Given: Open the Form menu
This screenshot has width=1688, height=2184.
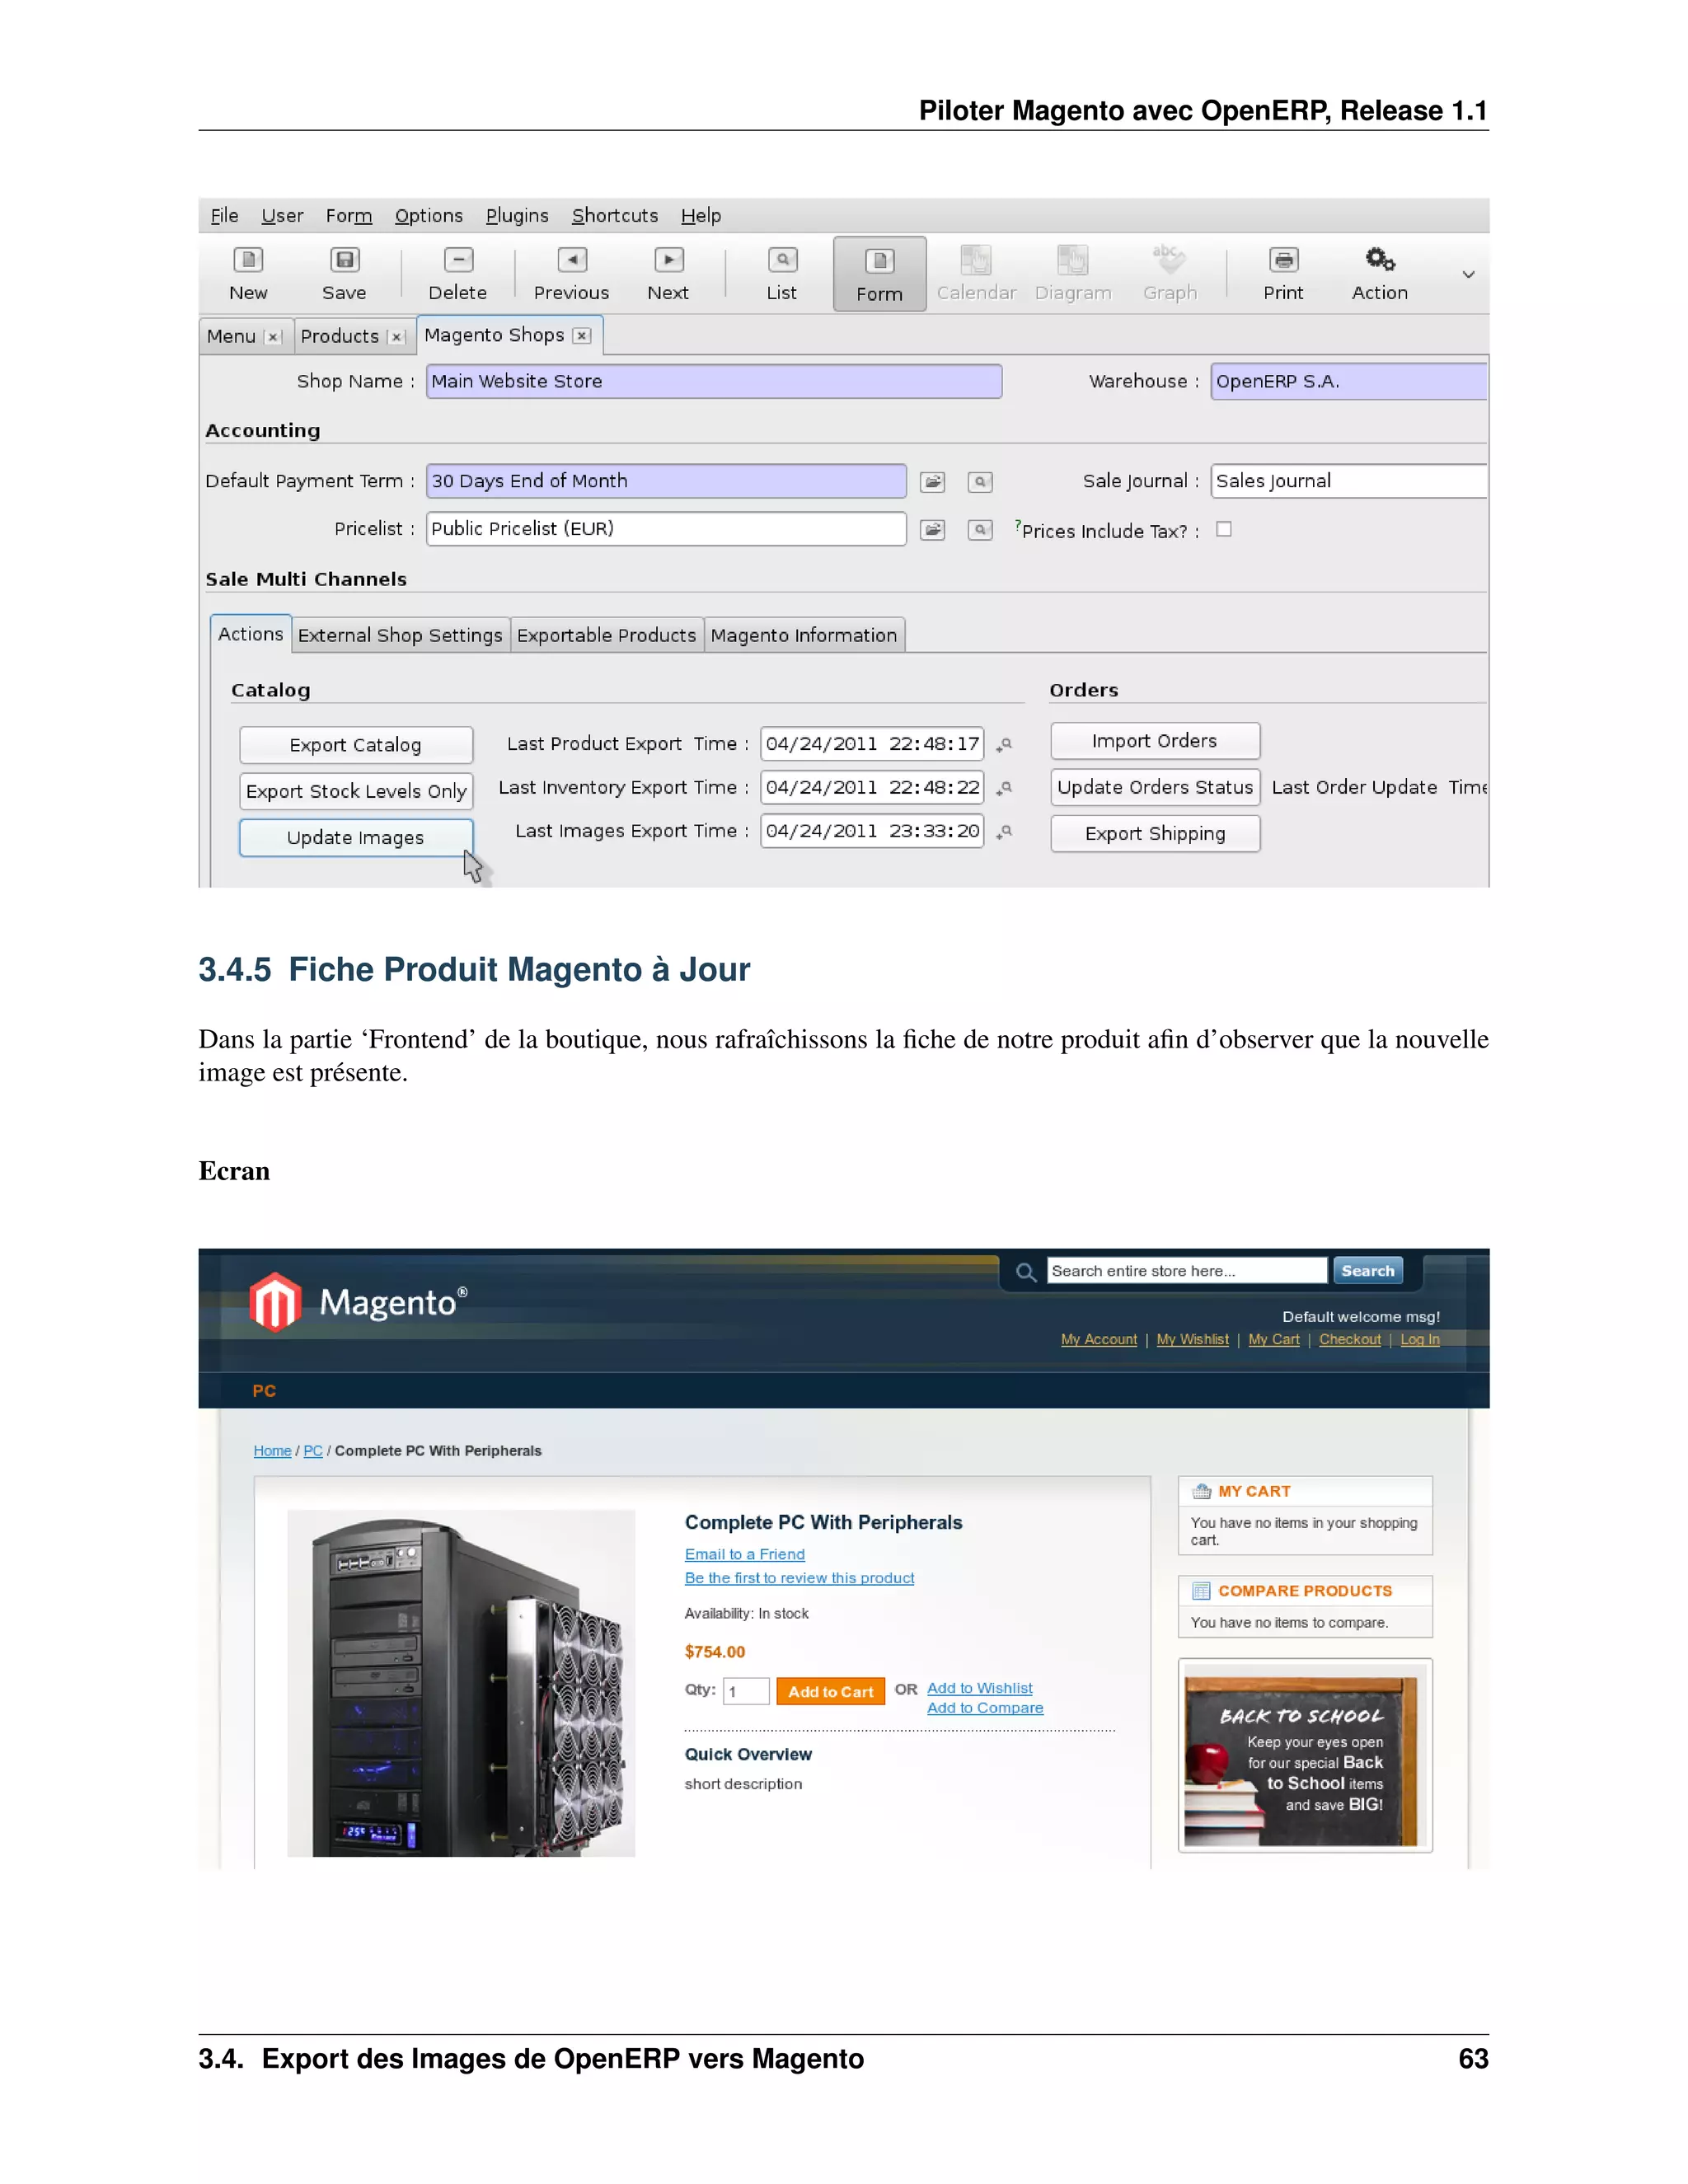Looking at the screenshot, I should pyautogui.click(x=349, y=215).
